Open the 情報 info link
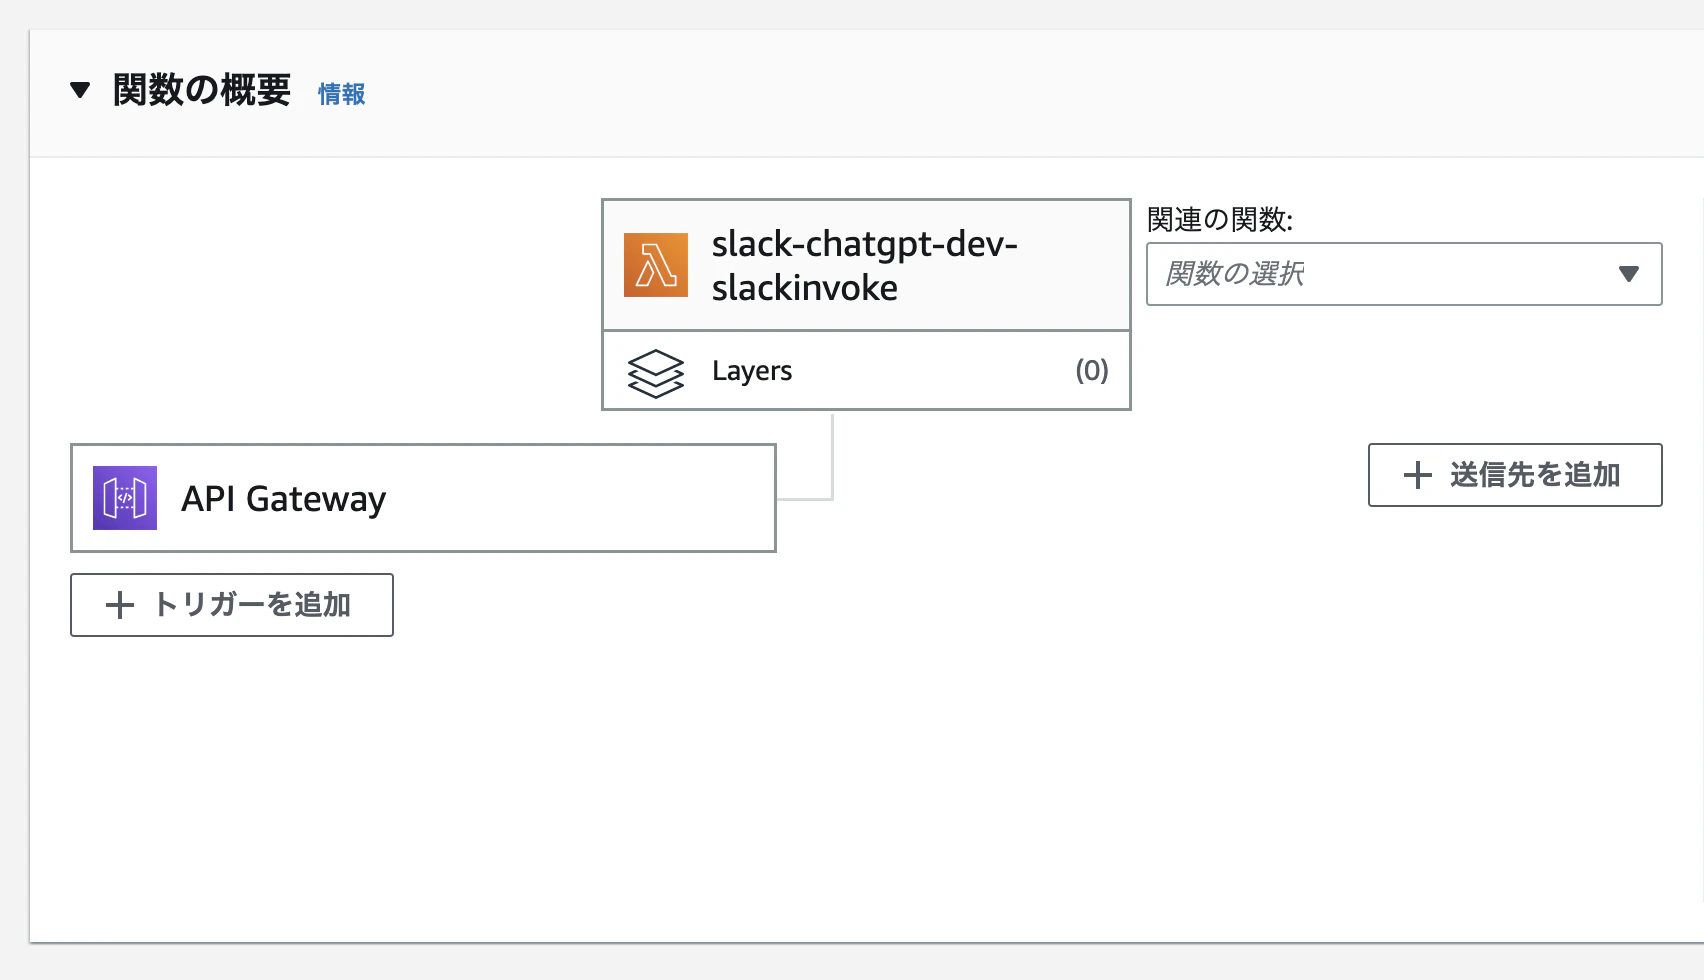Image resolution: width=1704 pixels, height=980 pixels. tap(342, 94)
